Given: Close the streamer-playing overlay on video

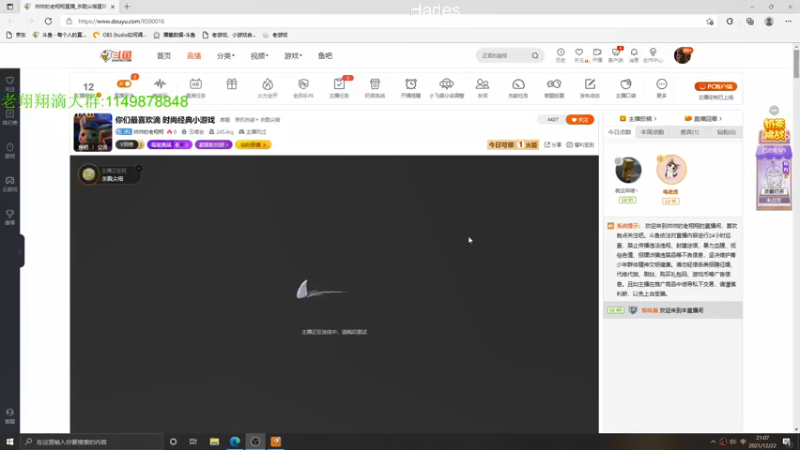Looking at the screenshot, I should point(139,168).
